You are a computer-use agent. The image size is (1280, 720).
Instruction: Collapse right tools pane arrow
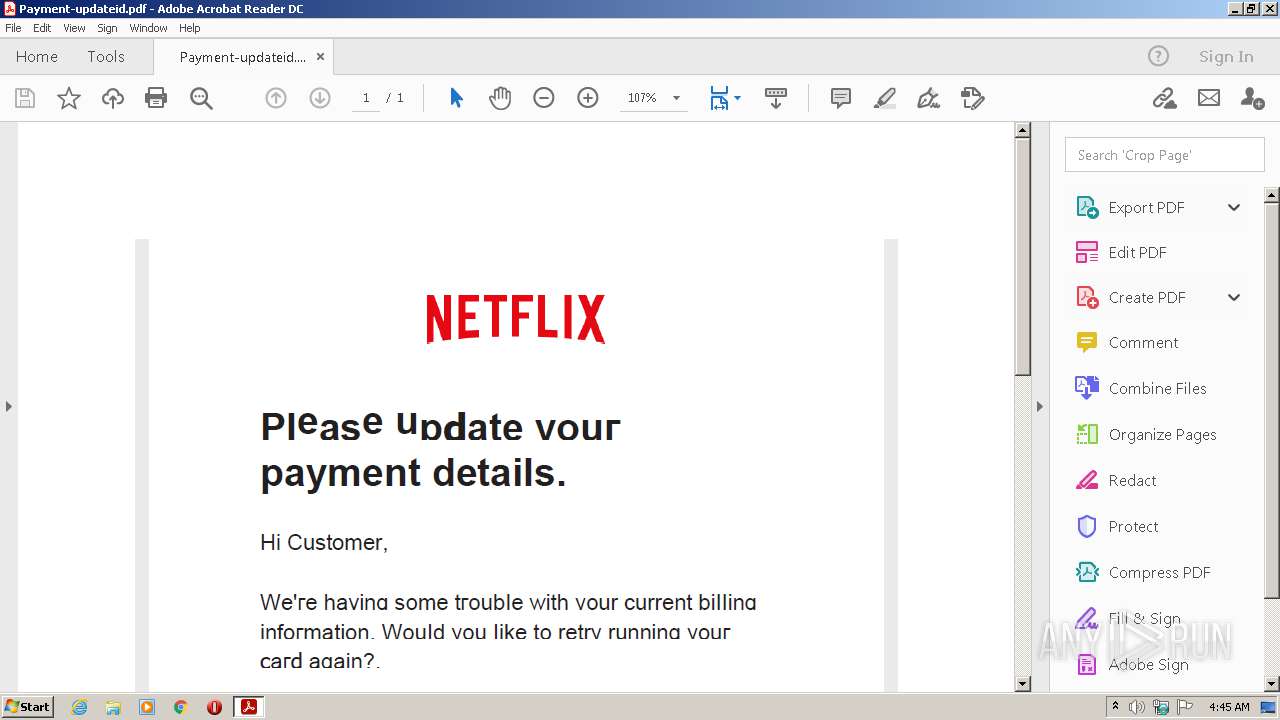[1039, 406]
